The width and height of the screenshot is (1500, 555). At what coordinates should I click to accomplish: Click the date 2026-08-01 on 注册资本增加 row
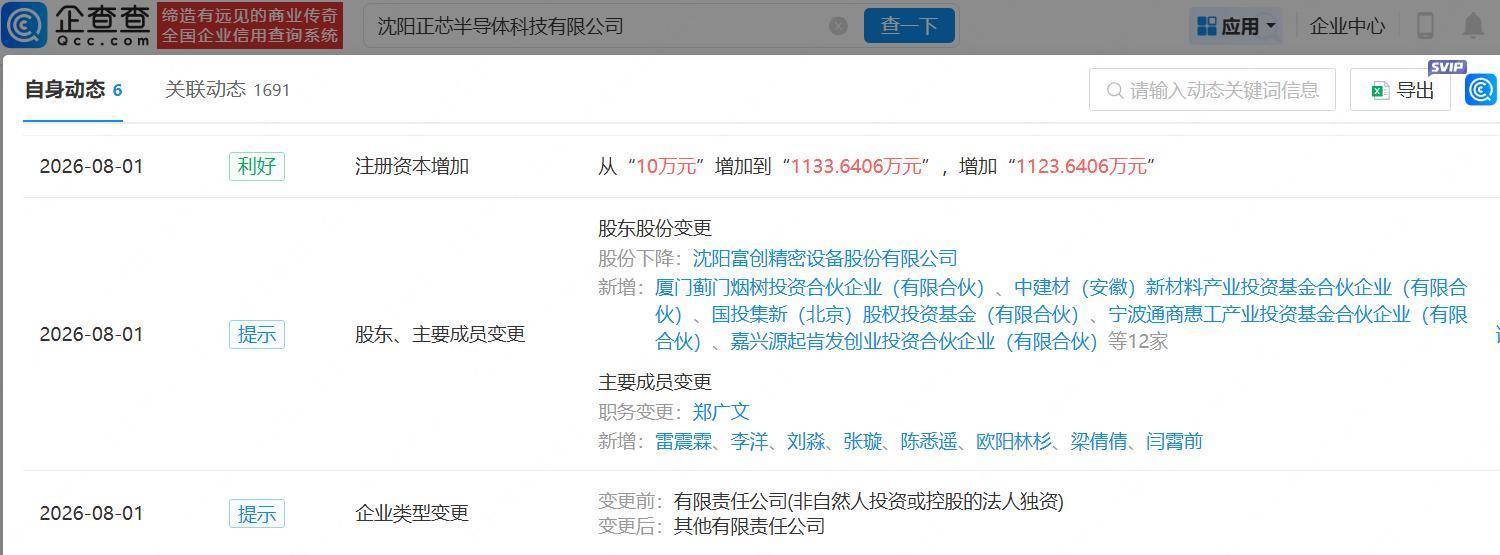coord(91,166)
